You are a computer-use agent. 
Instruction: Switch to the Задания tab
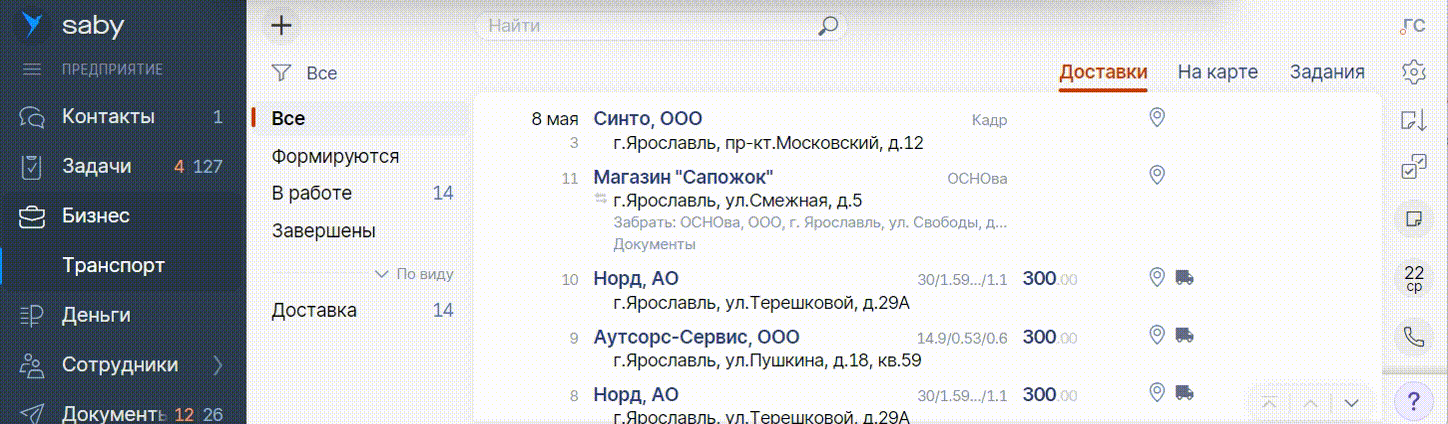click(1327, 72)
